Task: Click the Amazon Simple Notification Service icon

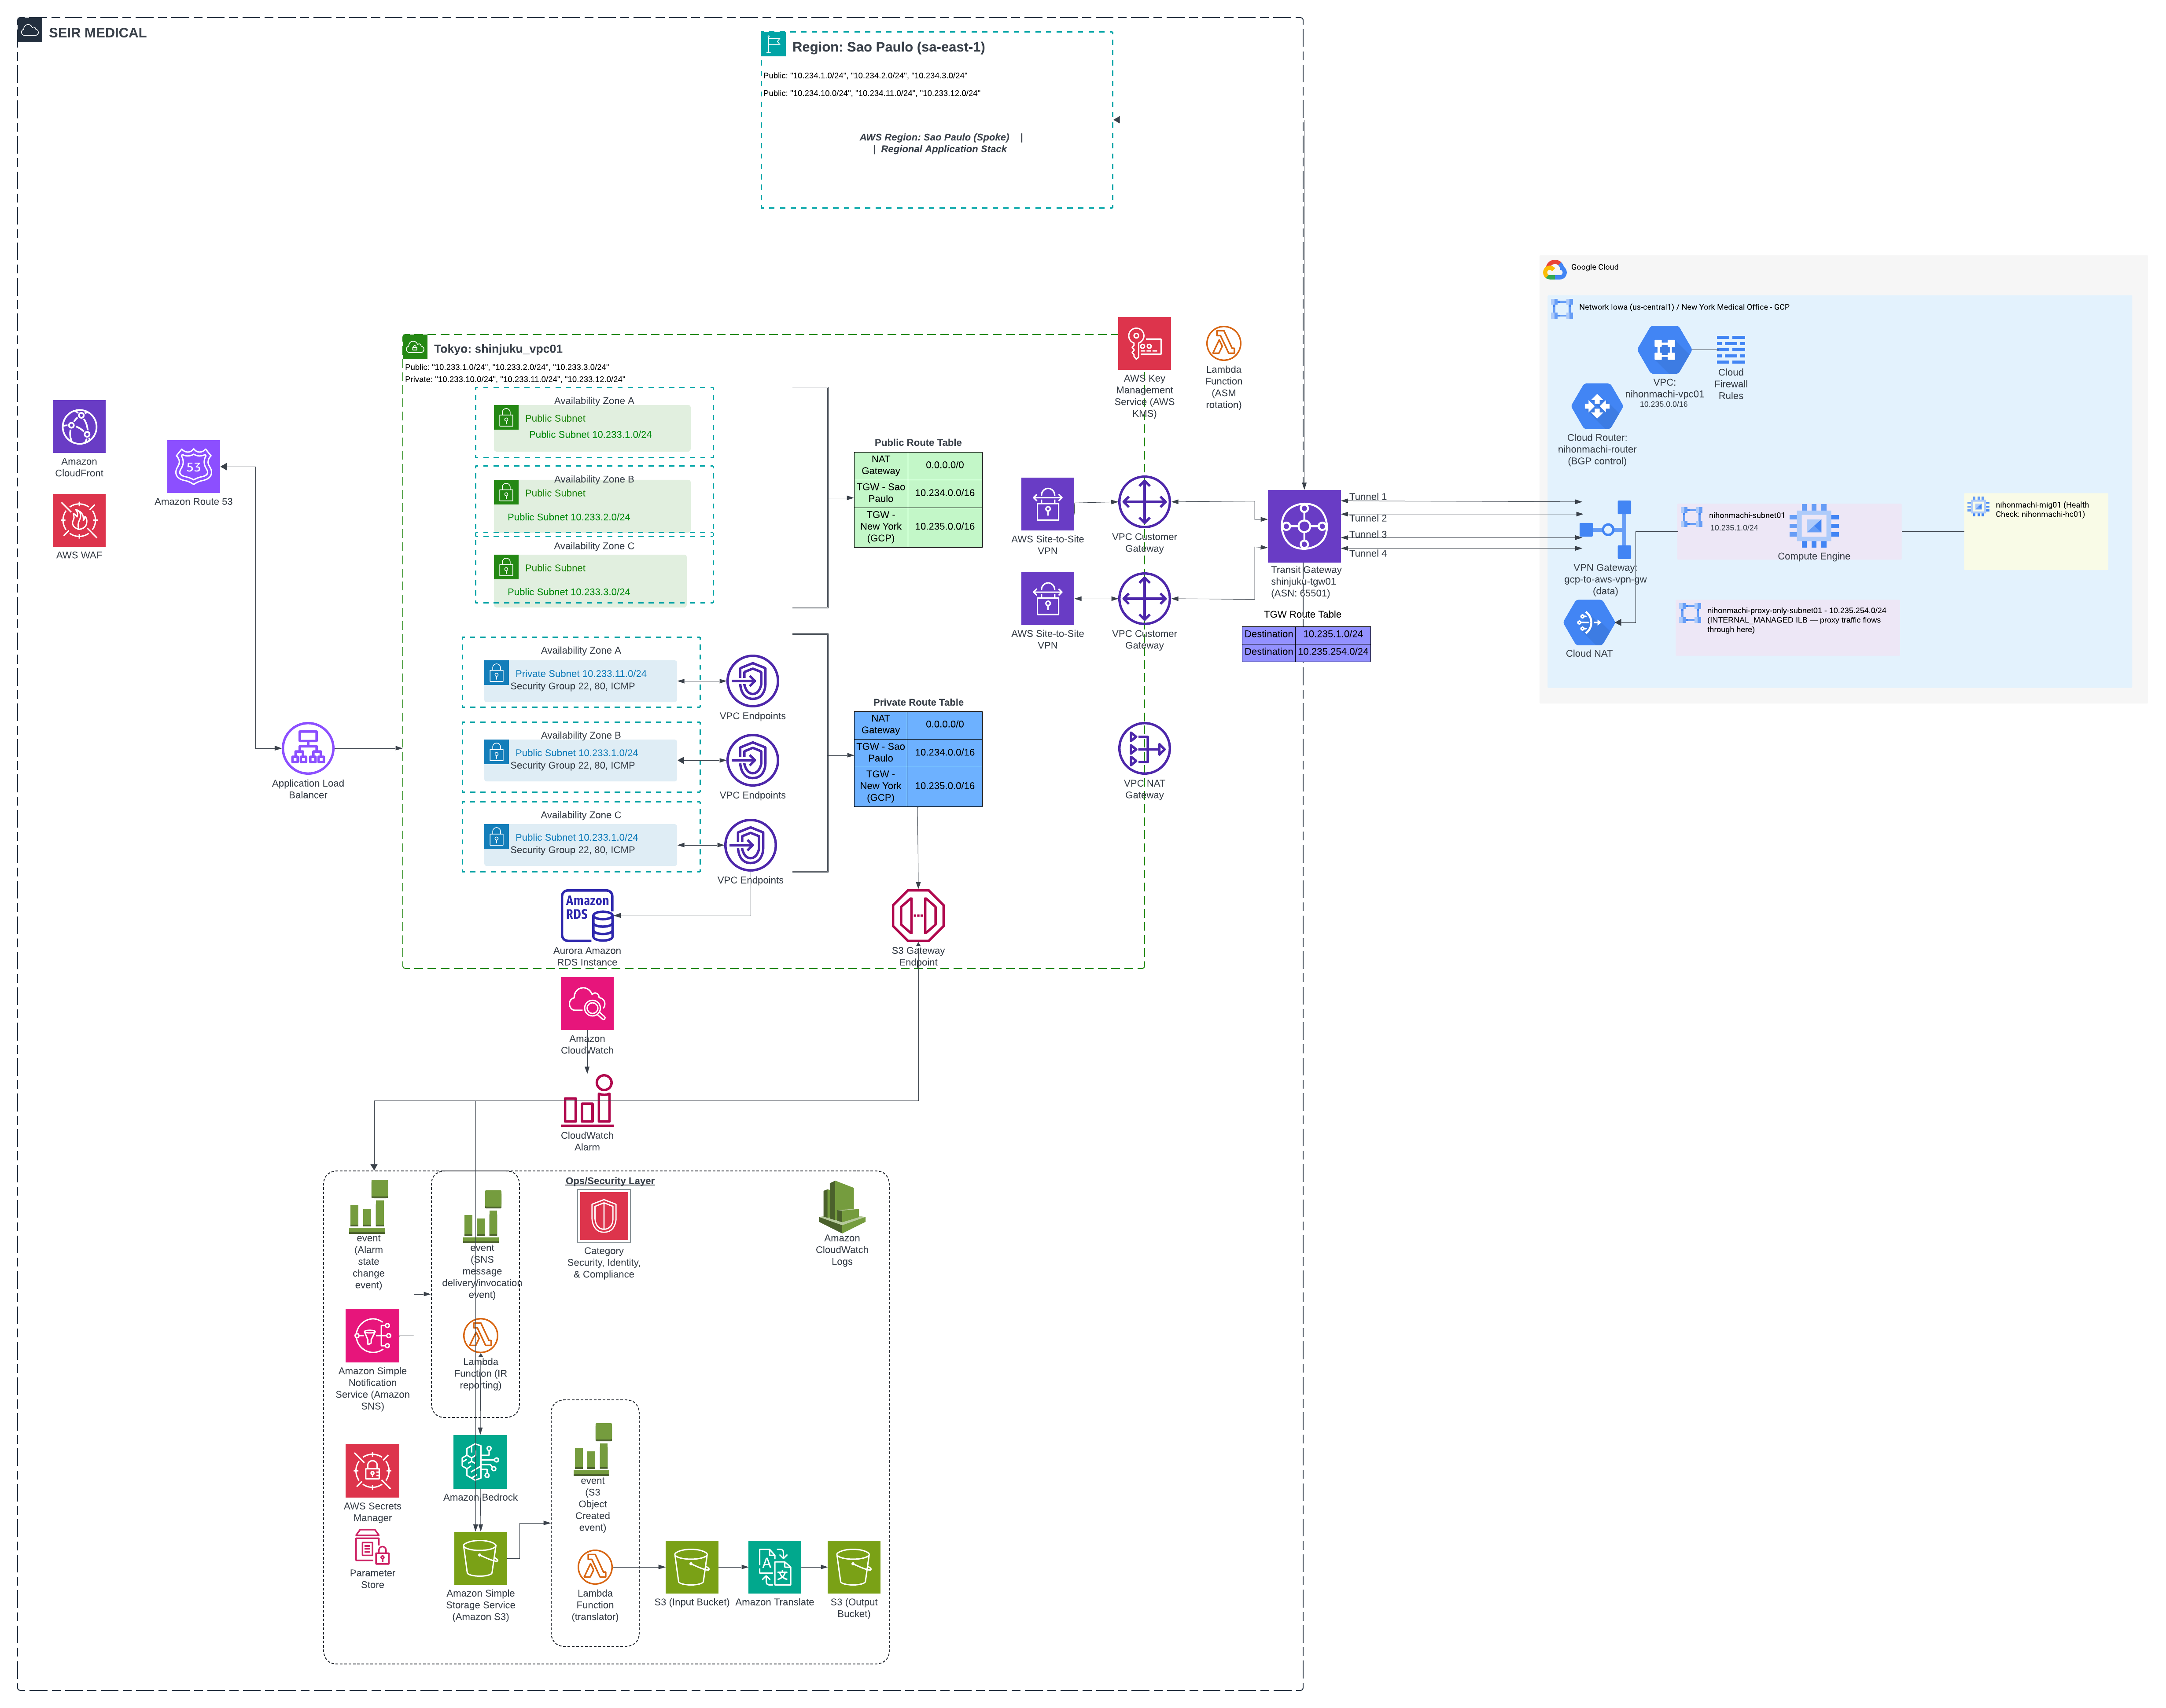Action: click(x=372, y=1335)
